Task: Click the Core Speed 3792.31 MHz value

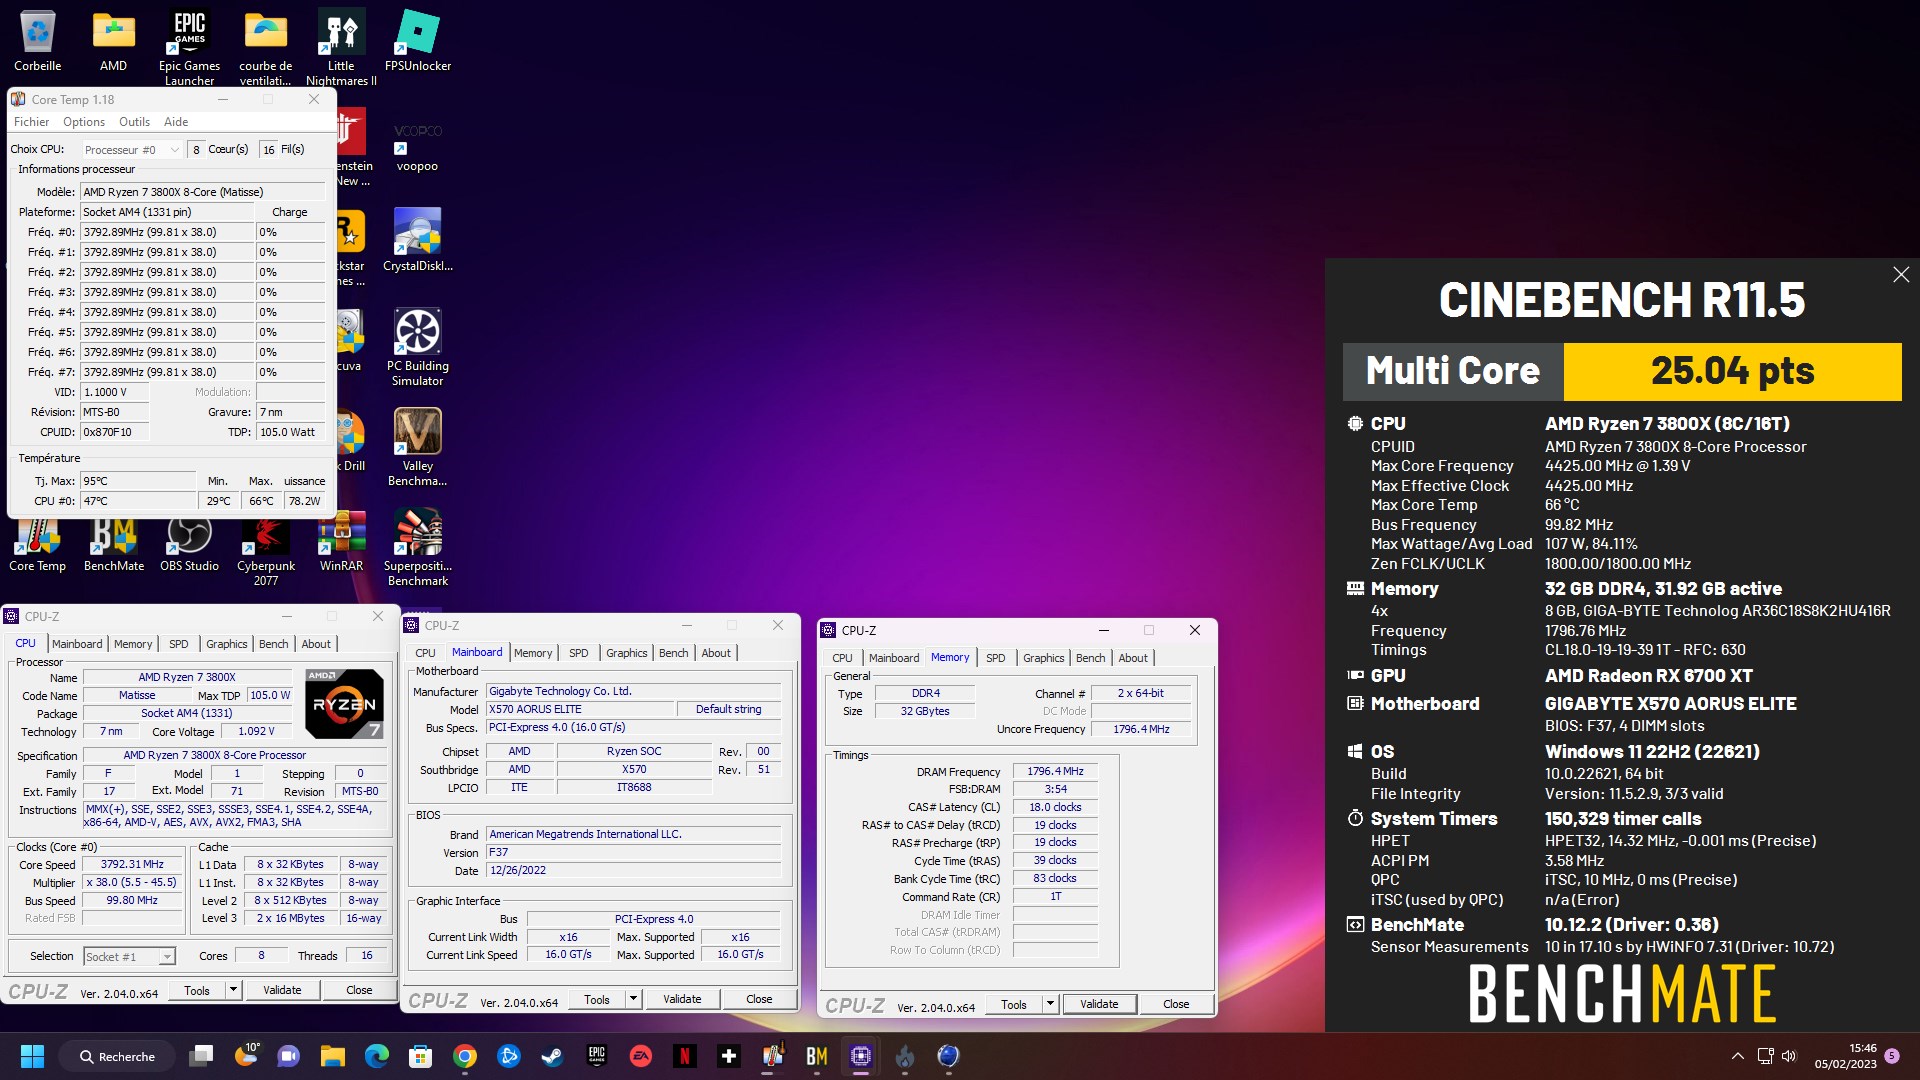Action: 132,865
